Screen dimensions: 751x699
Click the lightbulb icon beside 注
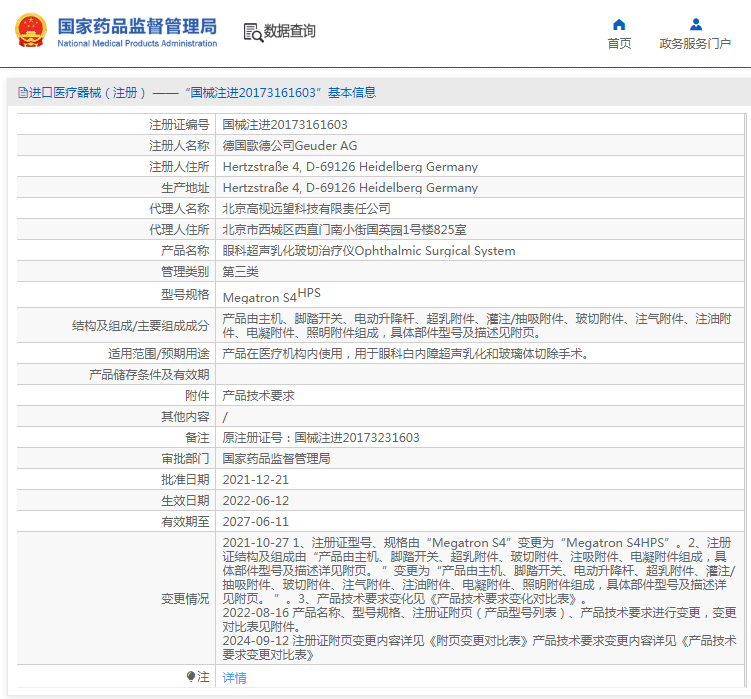[191, 676]
